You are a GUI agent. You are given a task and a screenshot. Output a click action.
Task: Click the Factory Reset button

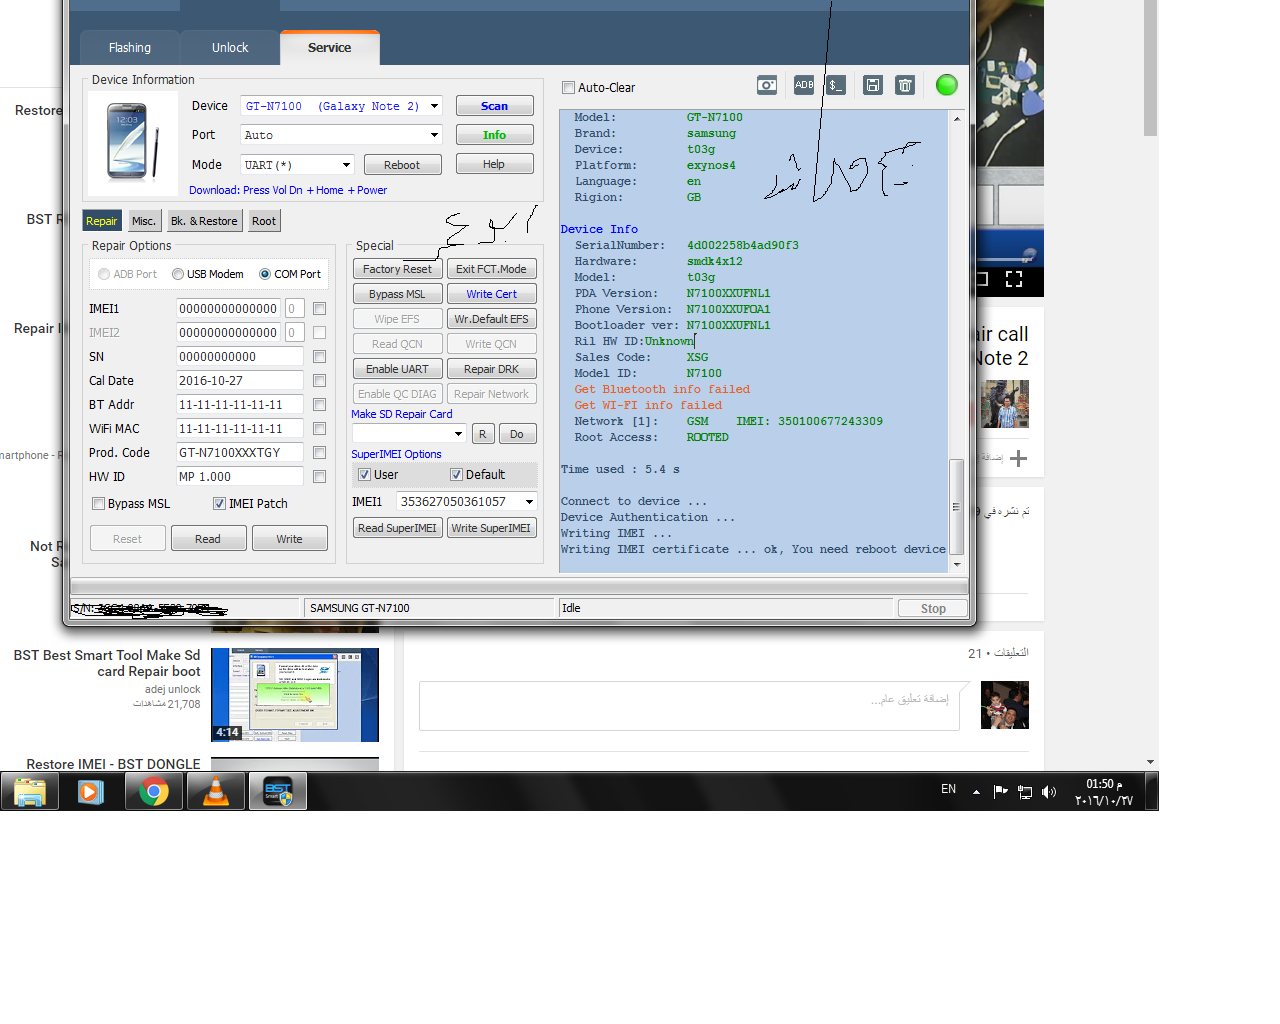coord(397,269)
